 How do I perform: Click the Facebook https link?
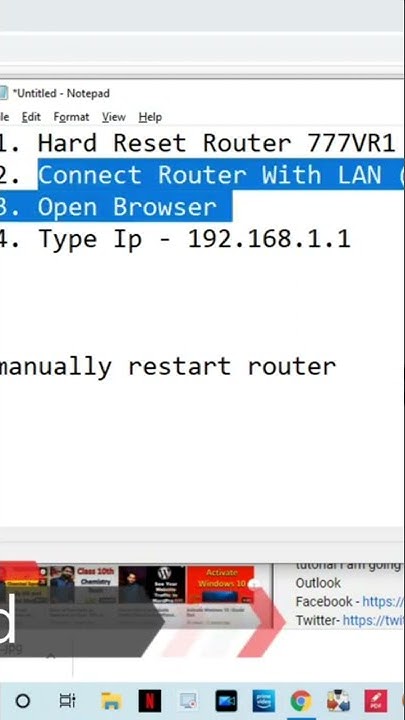tap(383, 602)
